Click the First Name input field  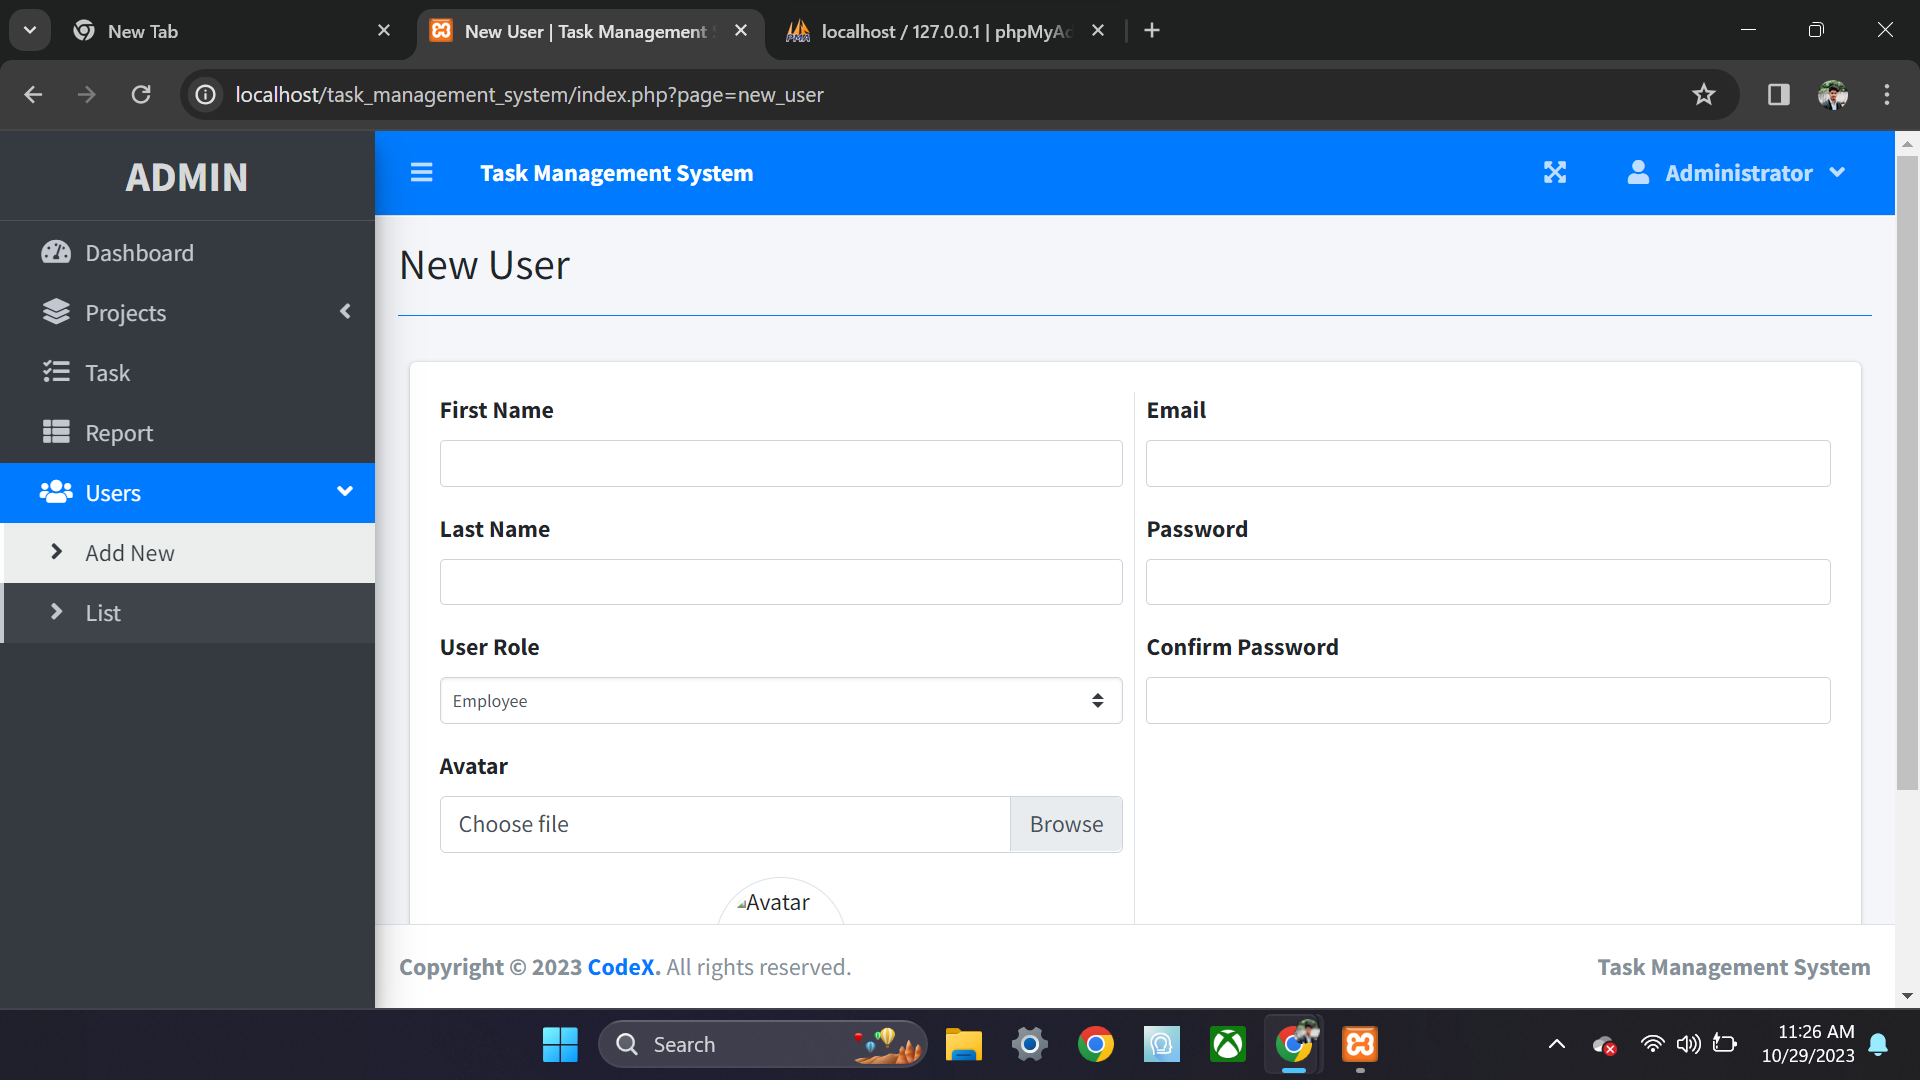click(x=780, y=463)
